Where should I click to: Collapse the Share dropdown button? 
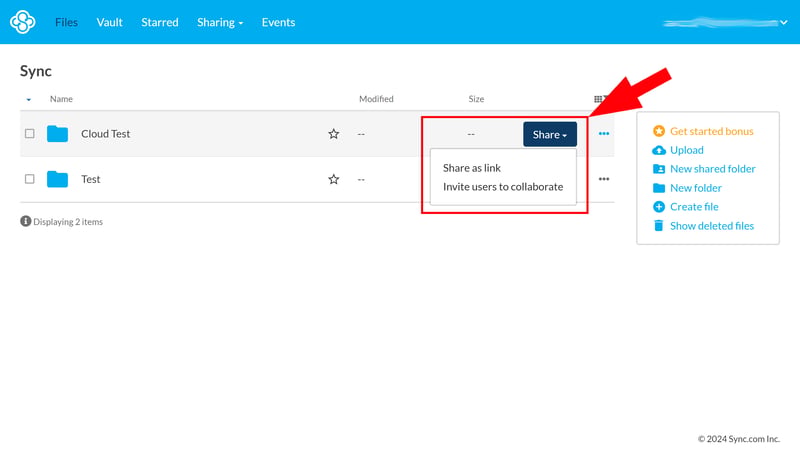point(549,134)
